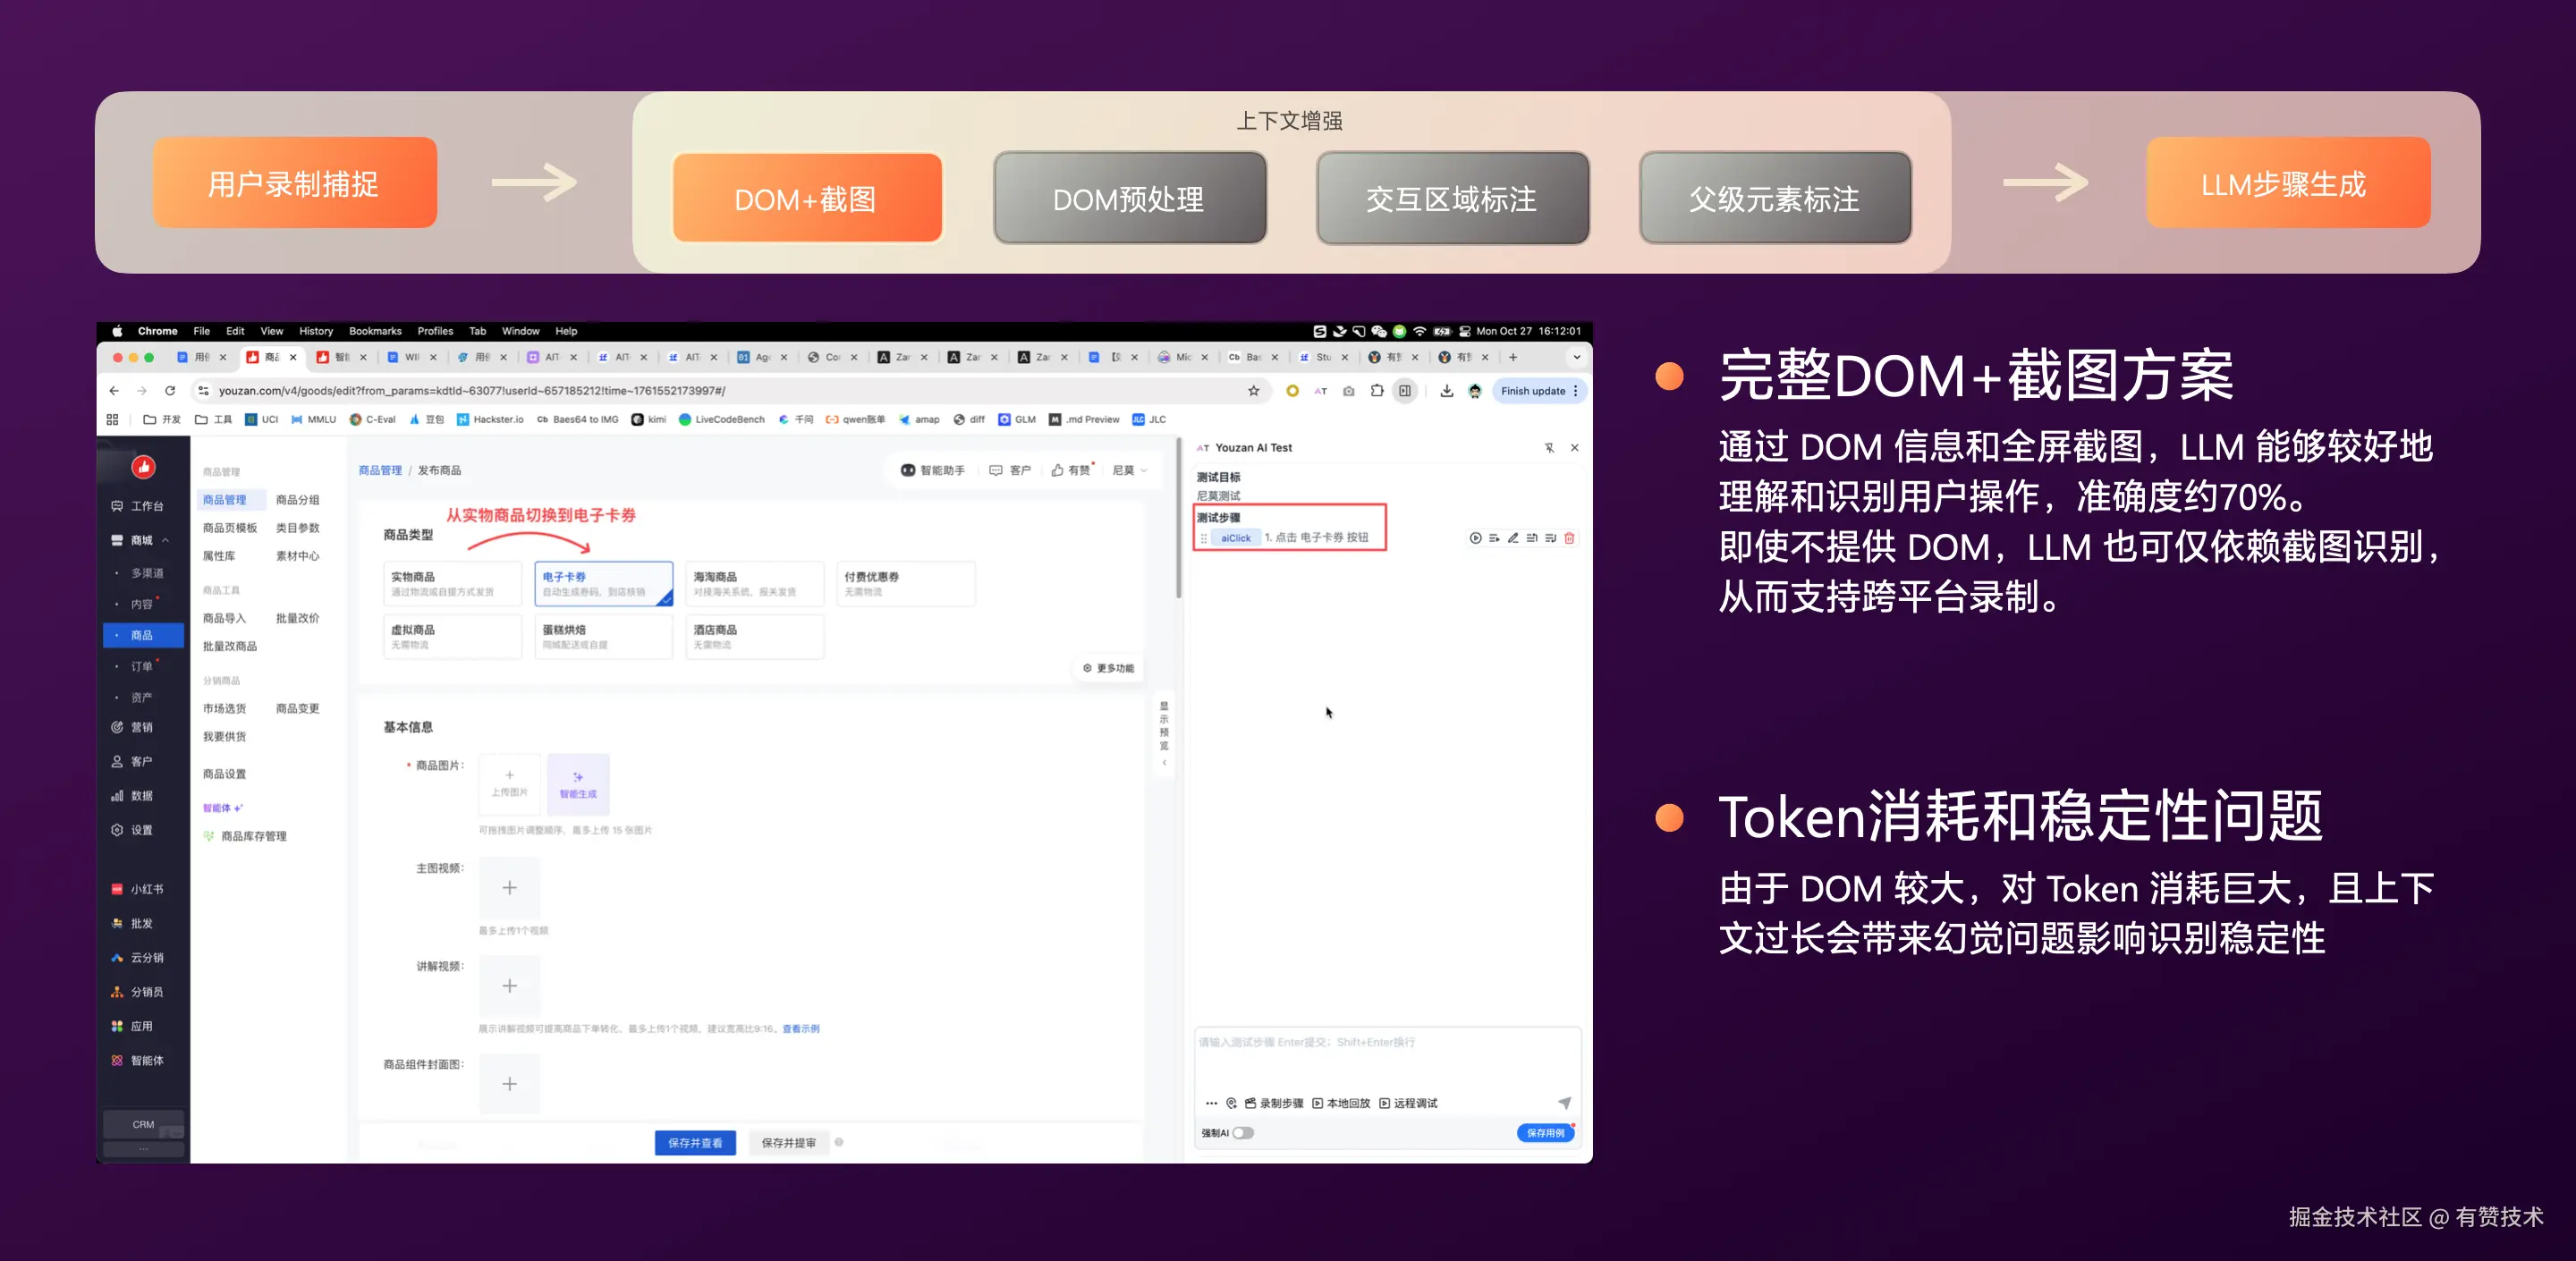Image resolution: width=2576 pixels, height=1261 pixels.
Task: Run the aiClick step with the play icon
Action: pos(1475,538)
